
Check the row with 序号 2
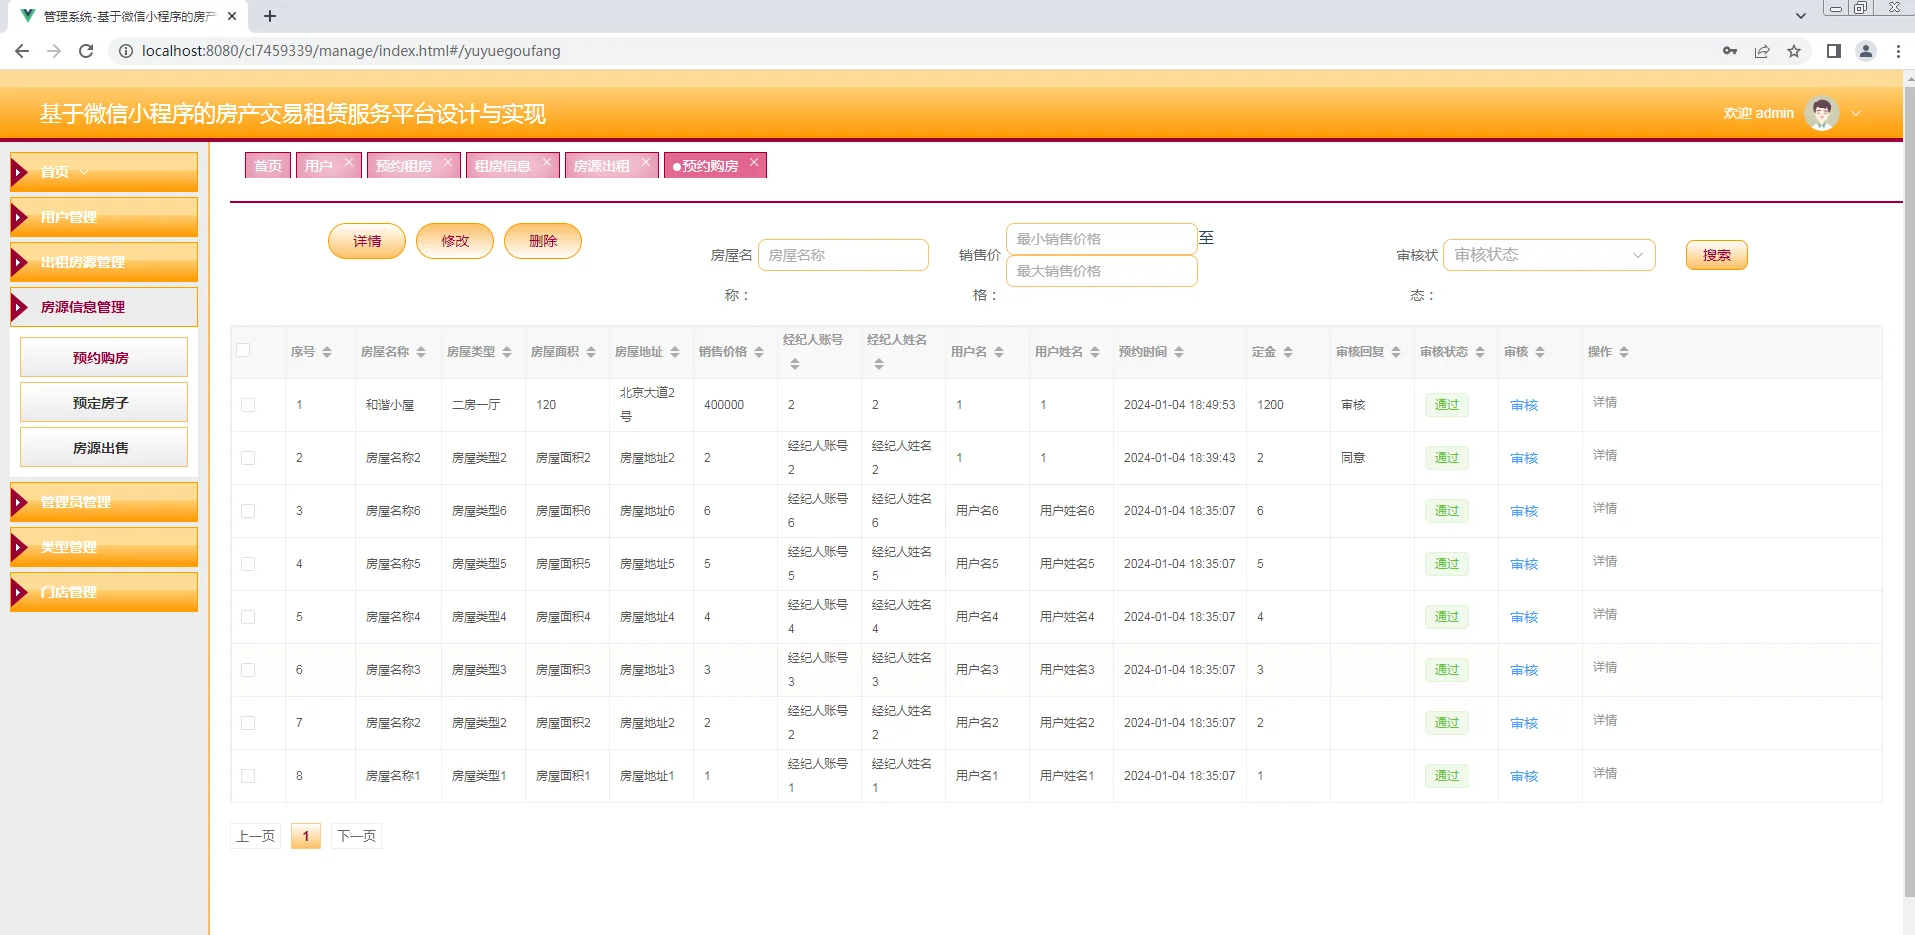(x=248, y=458)
